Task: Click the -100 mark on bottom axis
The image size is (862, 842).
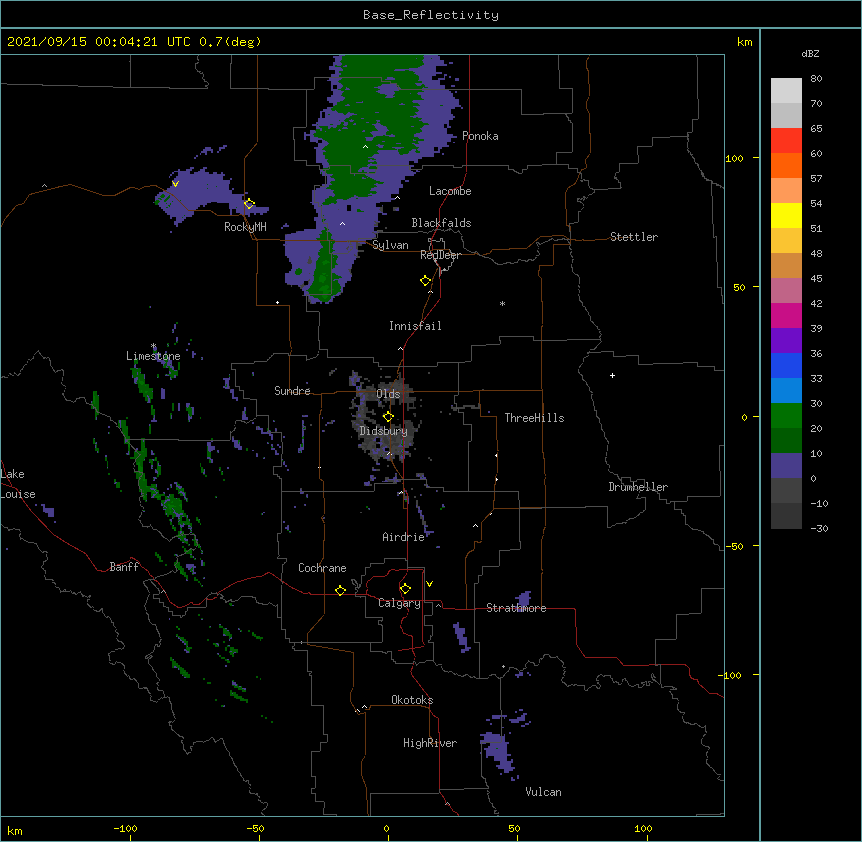Action: point(125,828)
